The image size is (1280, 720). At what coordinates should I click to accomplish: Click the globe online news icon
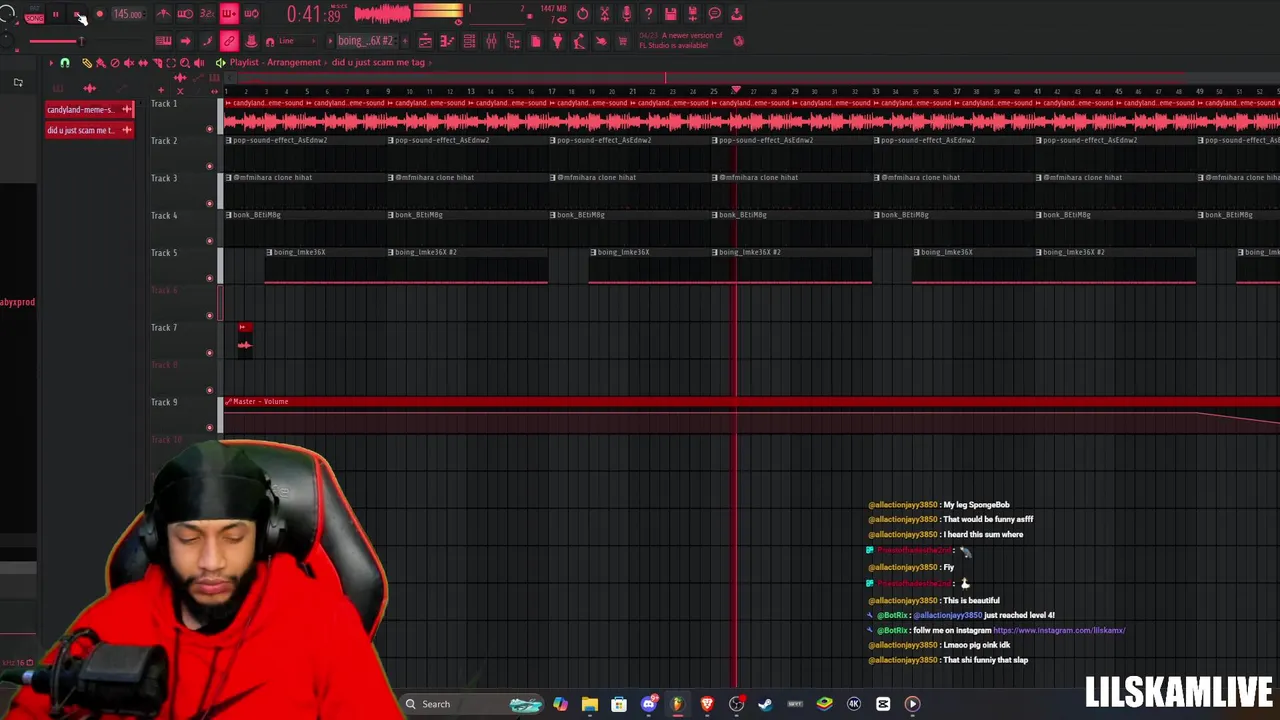coord(738,41)
